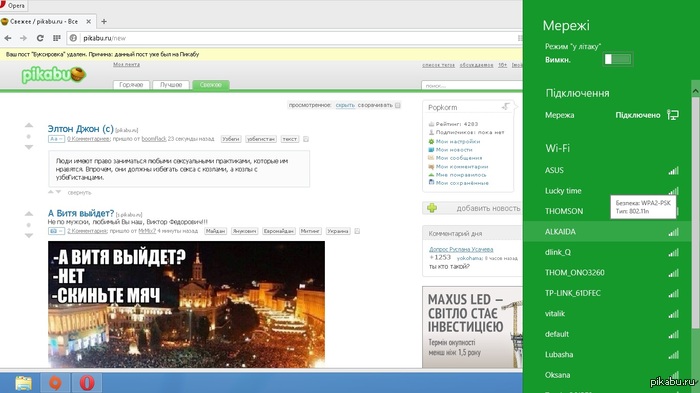Open Мои сообщения in the sidebar
This screenshot has height=393, width=700.
point(458,158)
